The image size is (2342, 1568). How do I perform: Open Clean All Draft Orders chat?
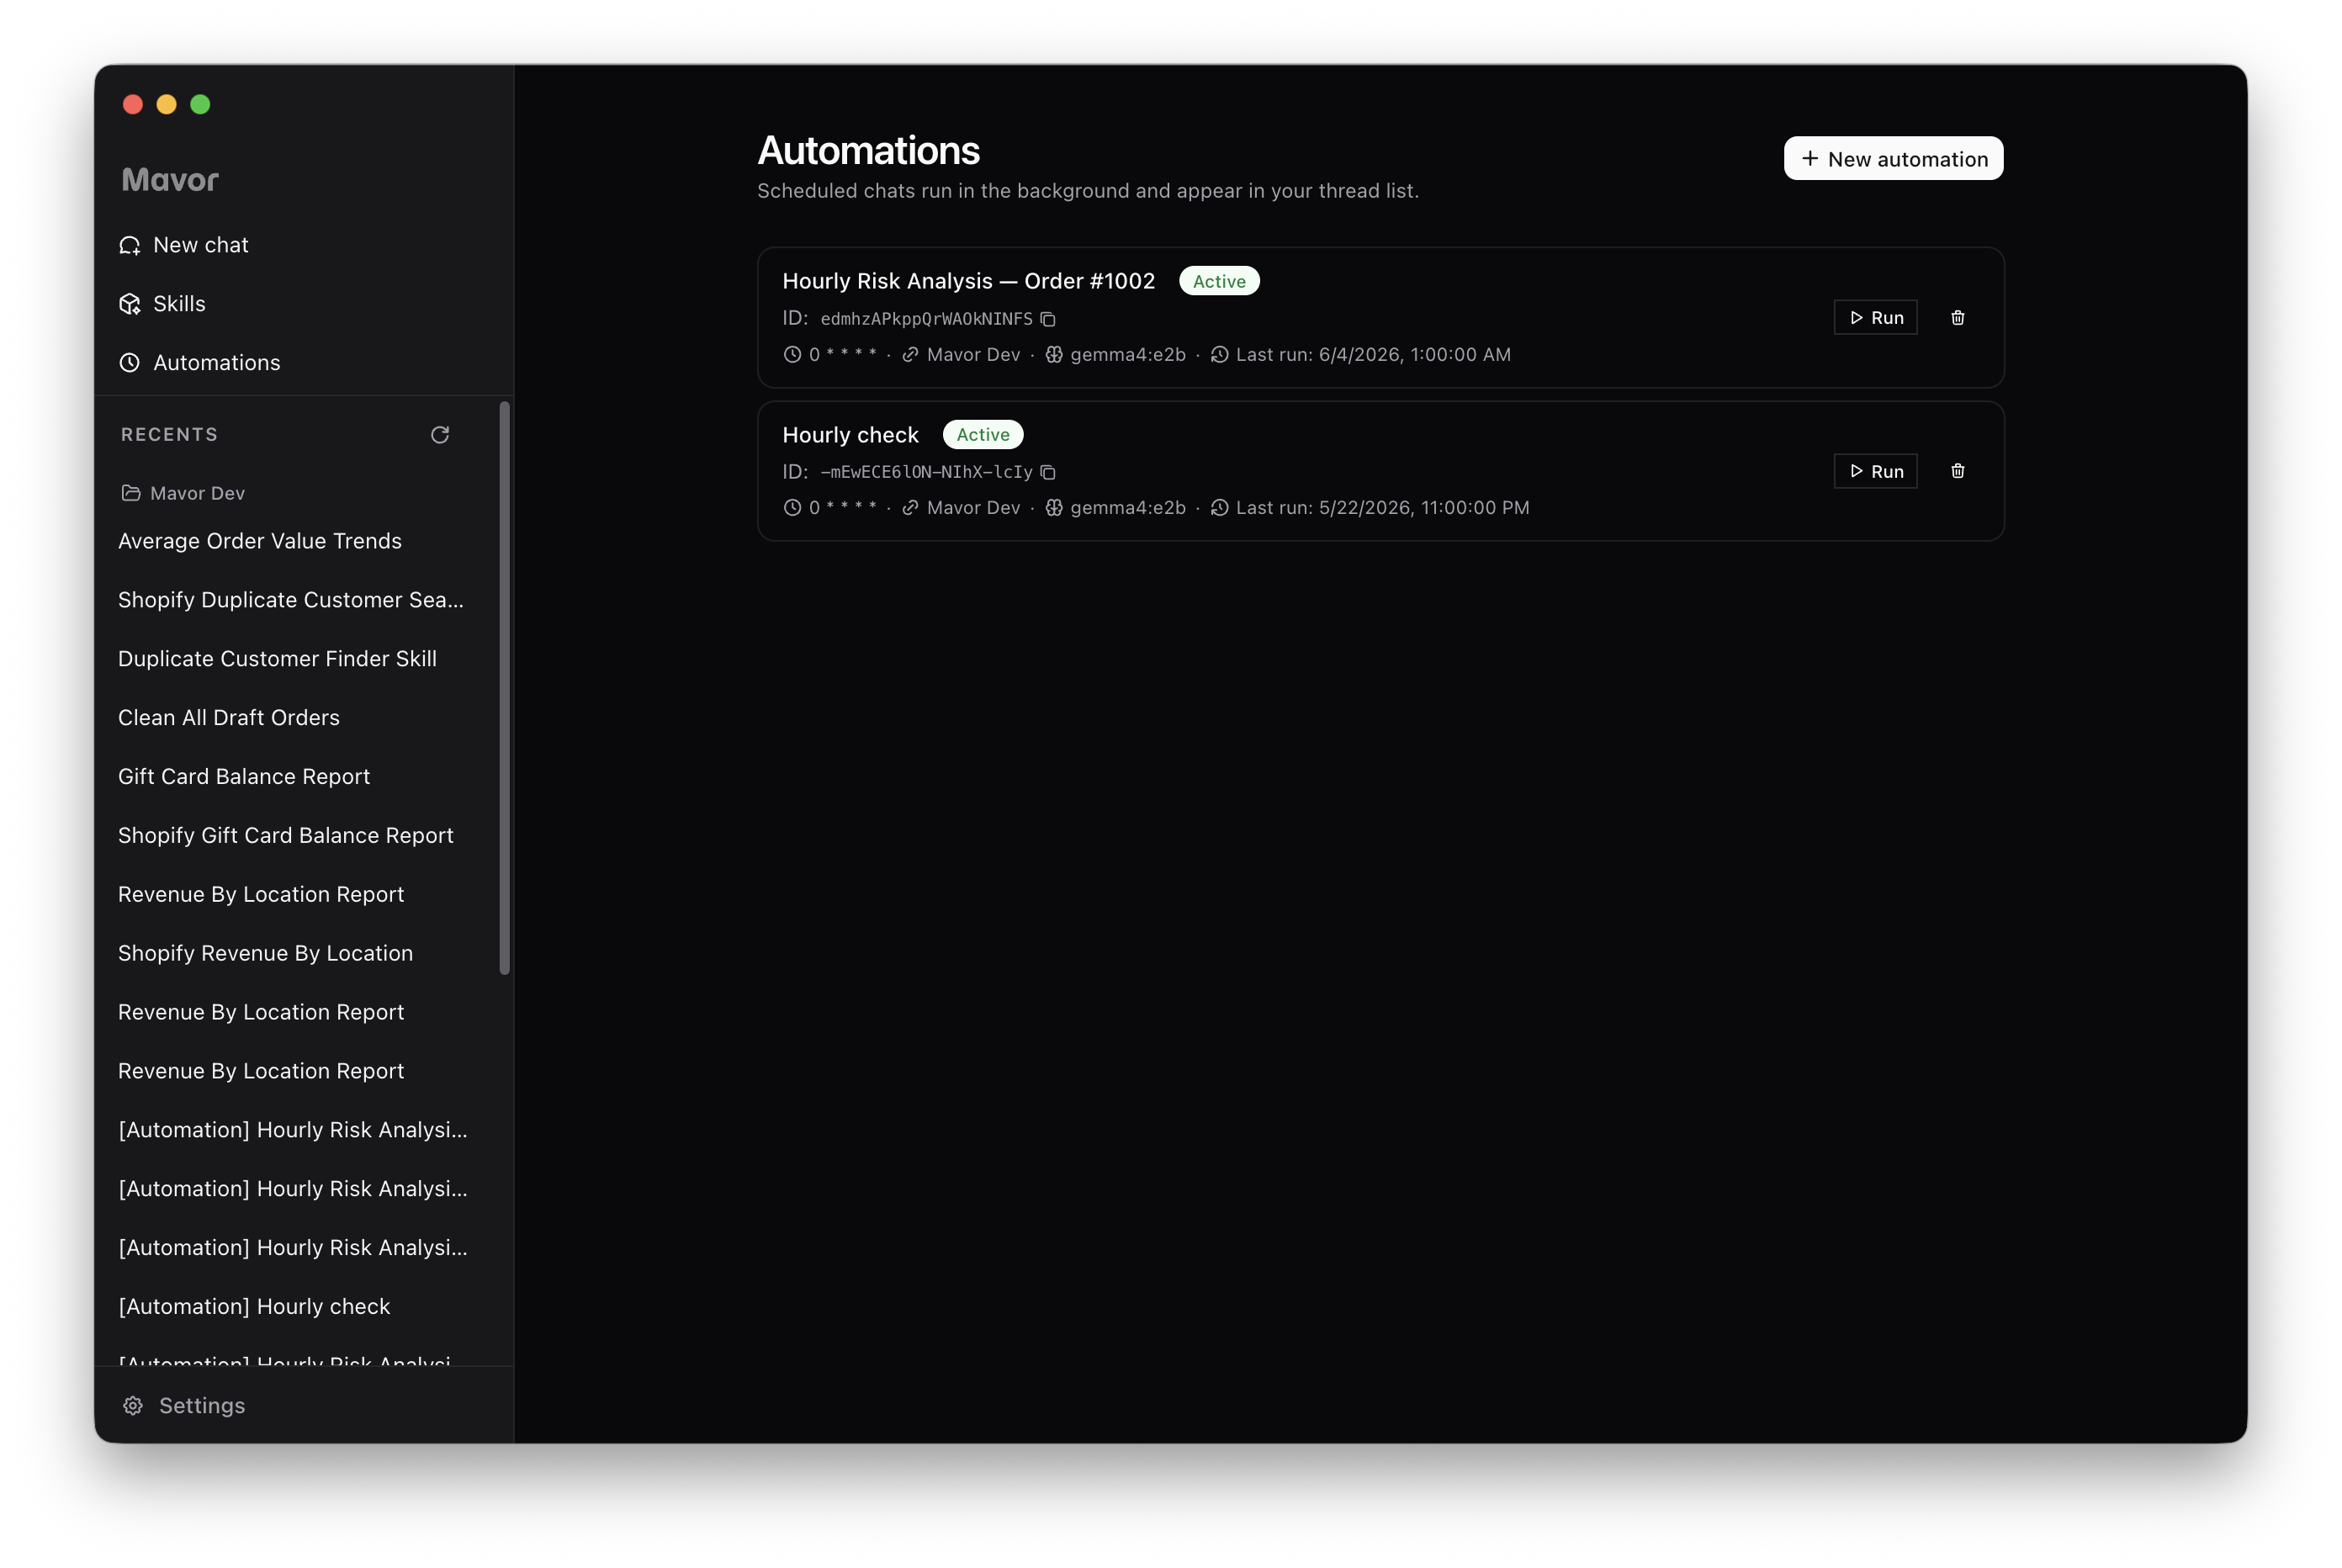pyautogui.click(x=229, y=718)
